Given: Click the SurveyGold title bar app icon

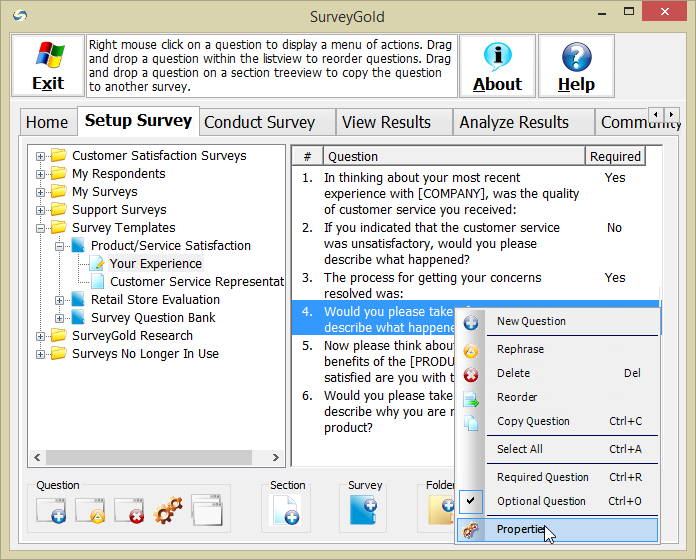Looking at the screenshot, I should [x=20, y=16].
